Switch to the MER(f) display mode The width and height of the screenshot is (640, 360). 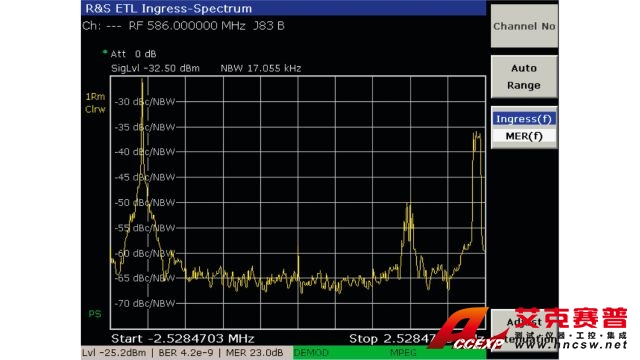(524, 136)
